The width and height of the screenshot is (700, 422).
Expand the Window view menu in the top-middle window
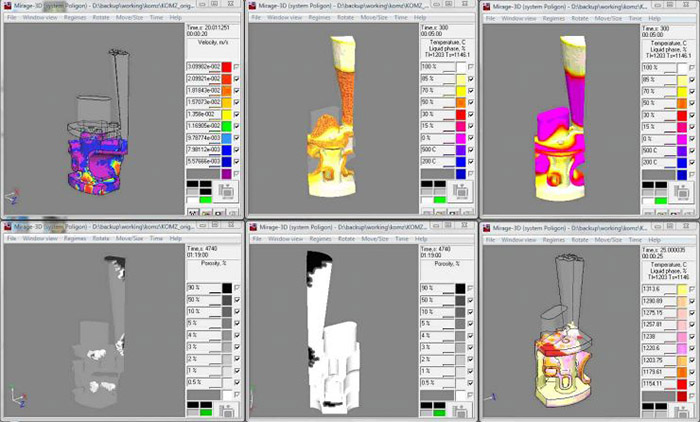click(282, 18)
